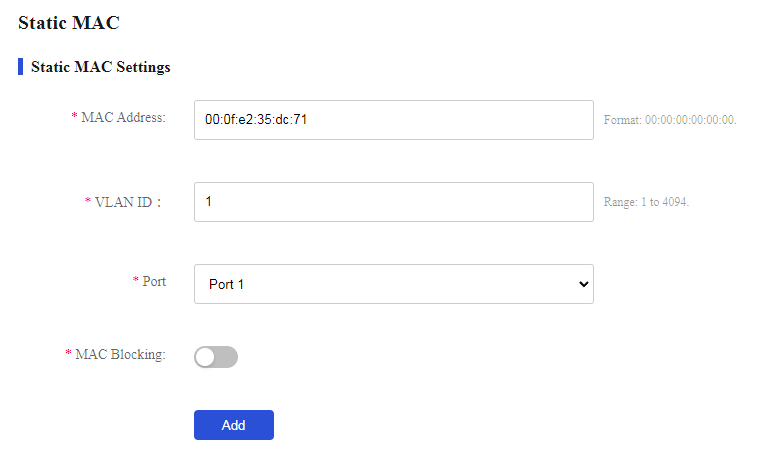Click the blue bar beside Static MAC Settings
Viewport: 757px width, 456px height.
(x=20, y=67)
